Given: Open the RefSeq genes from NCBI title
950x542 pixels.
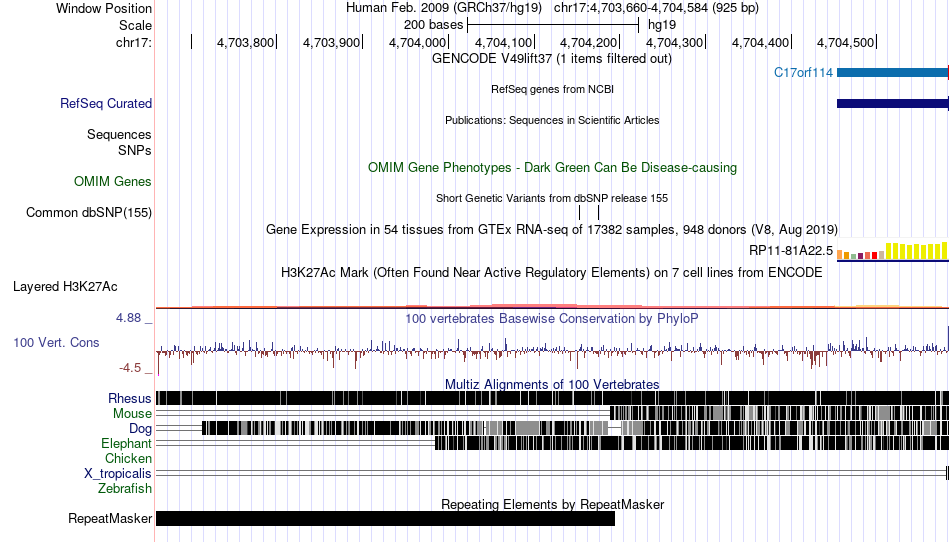Looking at the screenshot, I should click(x=553, y=90).
